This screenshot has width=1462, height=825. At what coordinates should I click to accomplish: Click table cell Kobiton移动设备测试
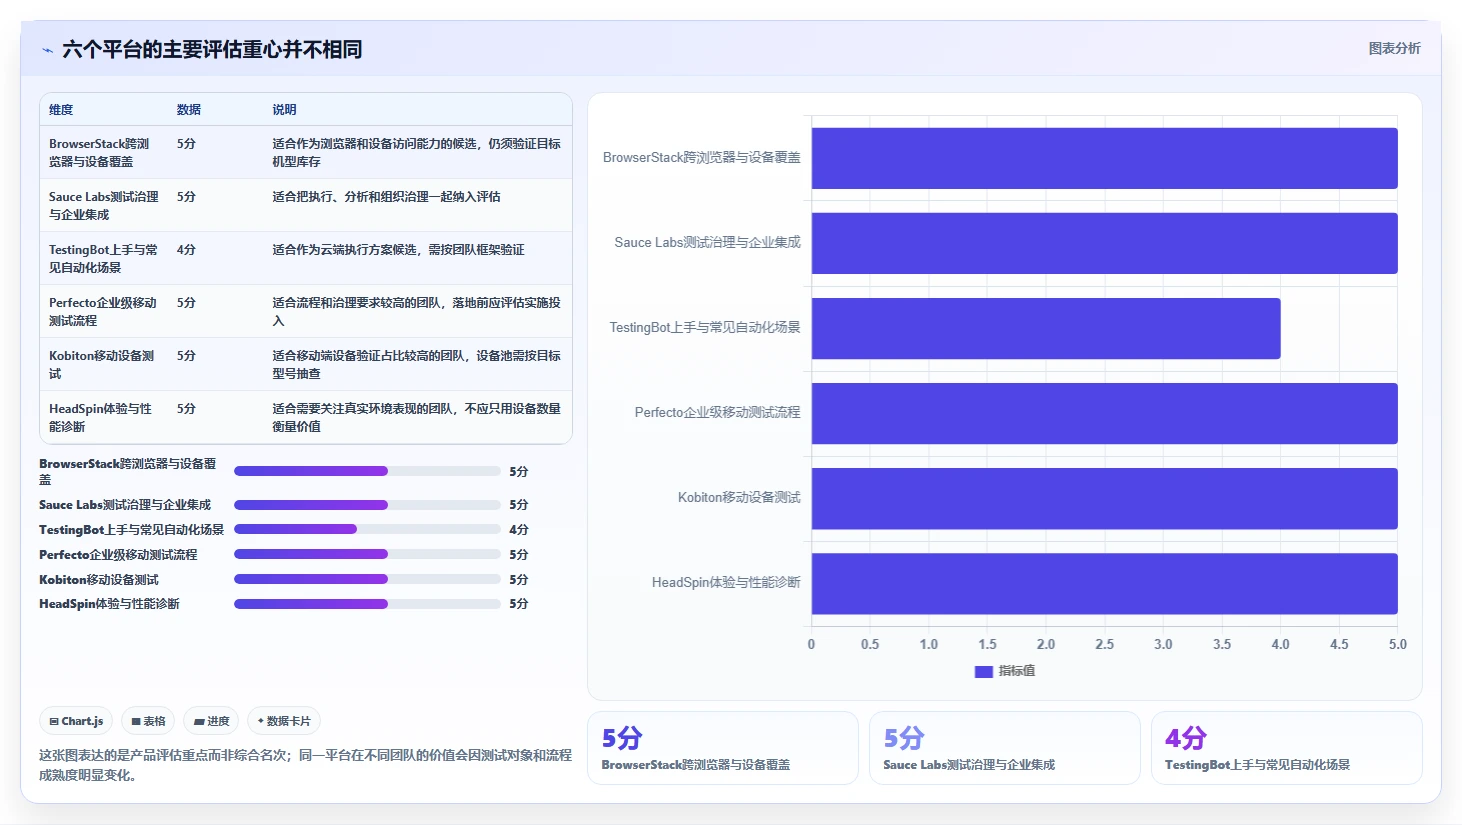click(102, 365)
